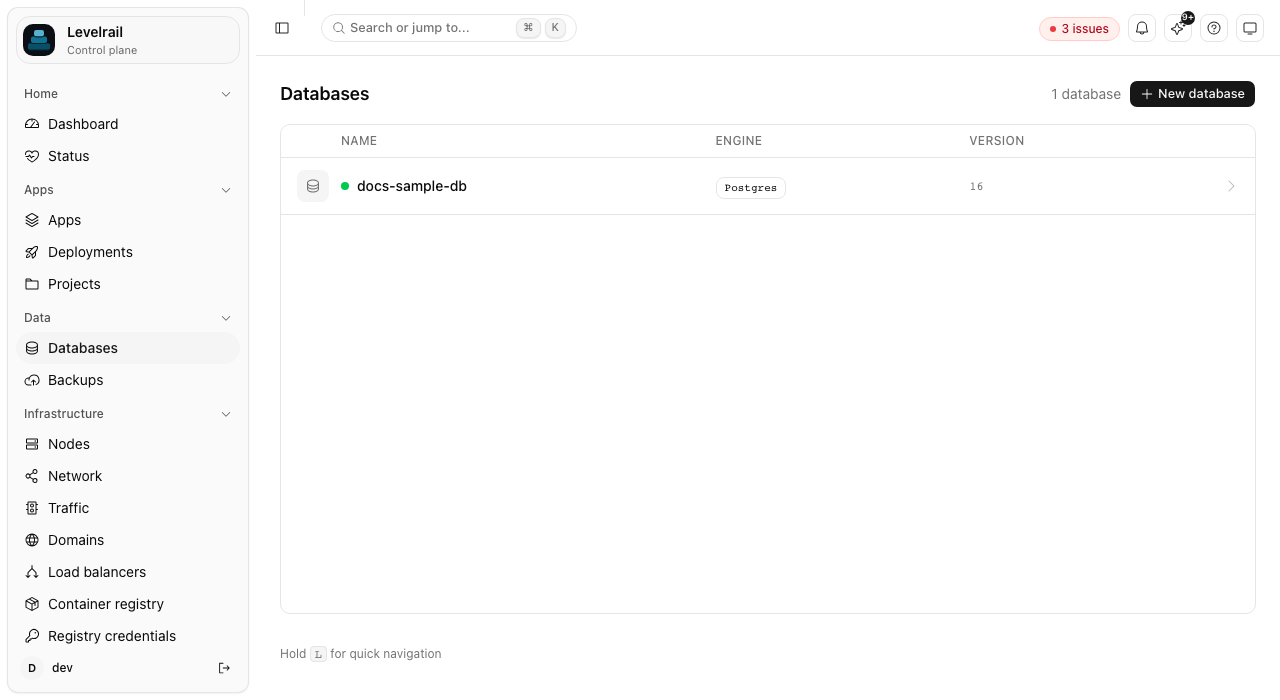Viewport: 1280px width, 700px height.
Task: Collapse the Apps section chevron
Action: 226,190
